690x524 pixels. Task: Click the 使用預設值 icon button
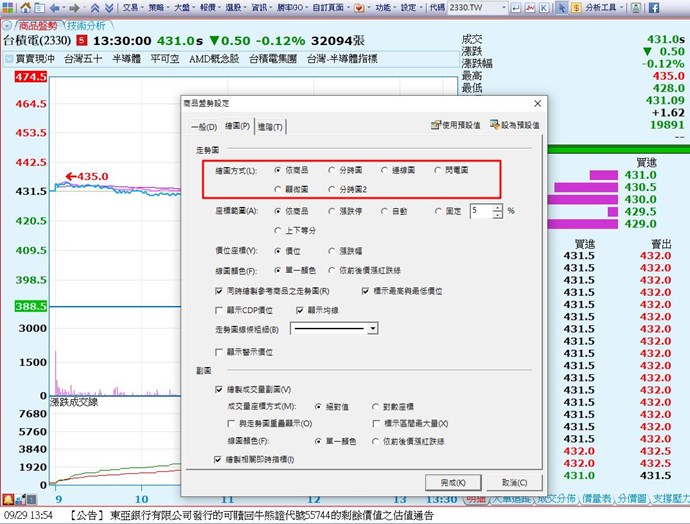click(434, 125)
